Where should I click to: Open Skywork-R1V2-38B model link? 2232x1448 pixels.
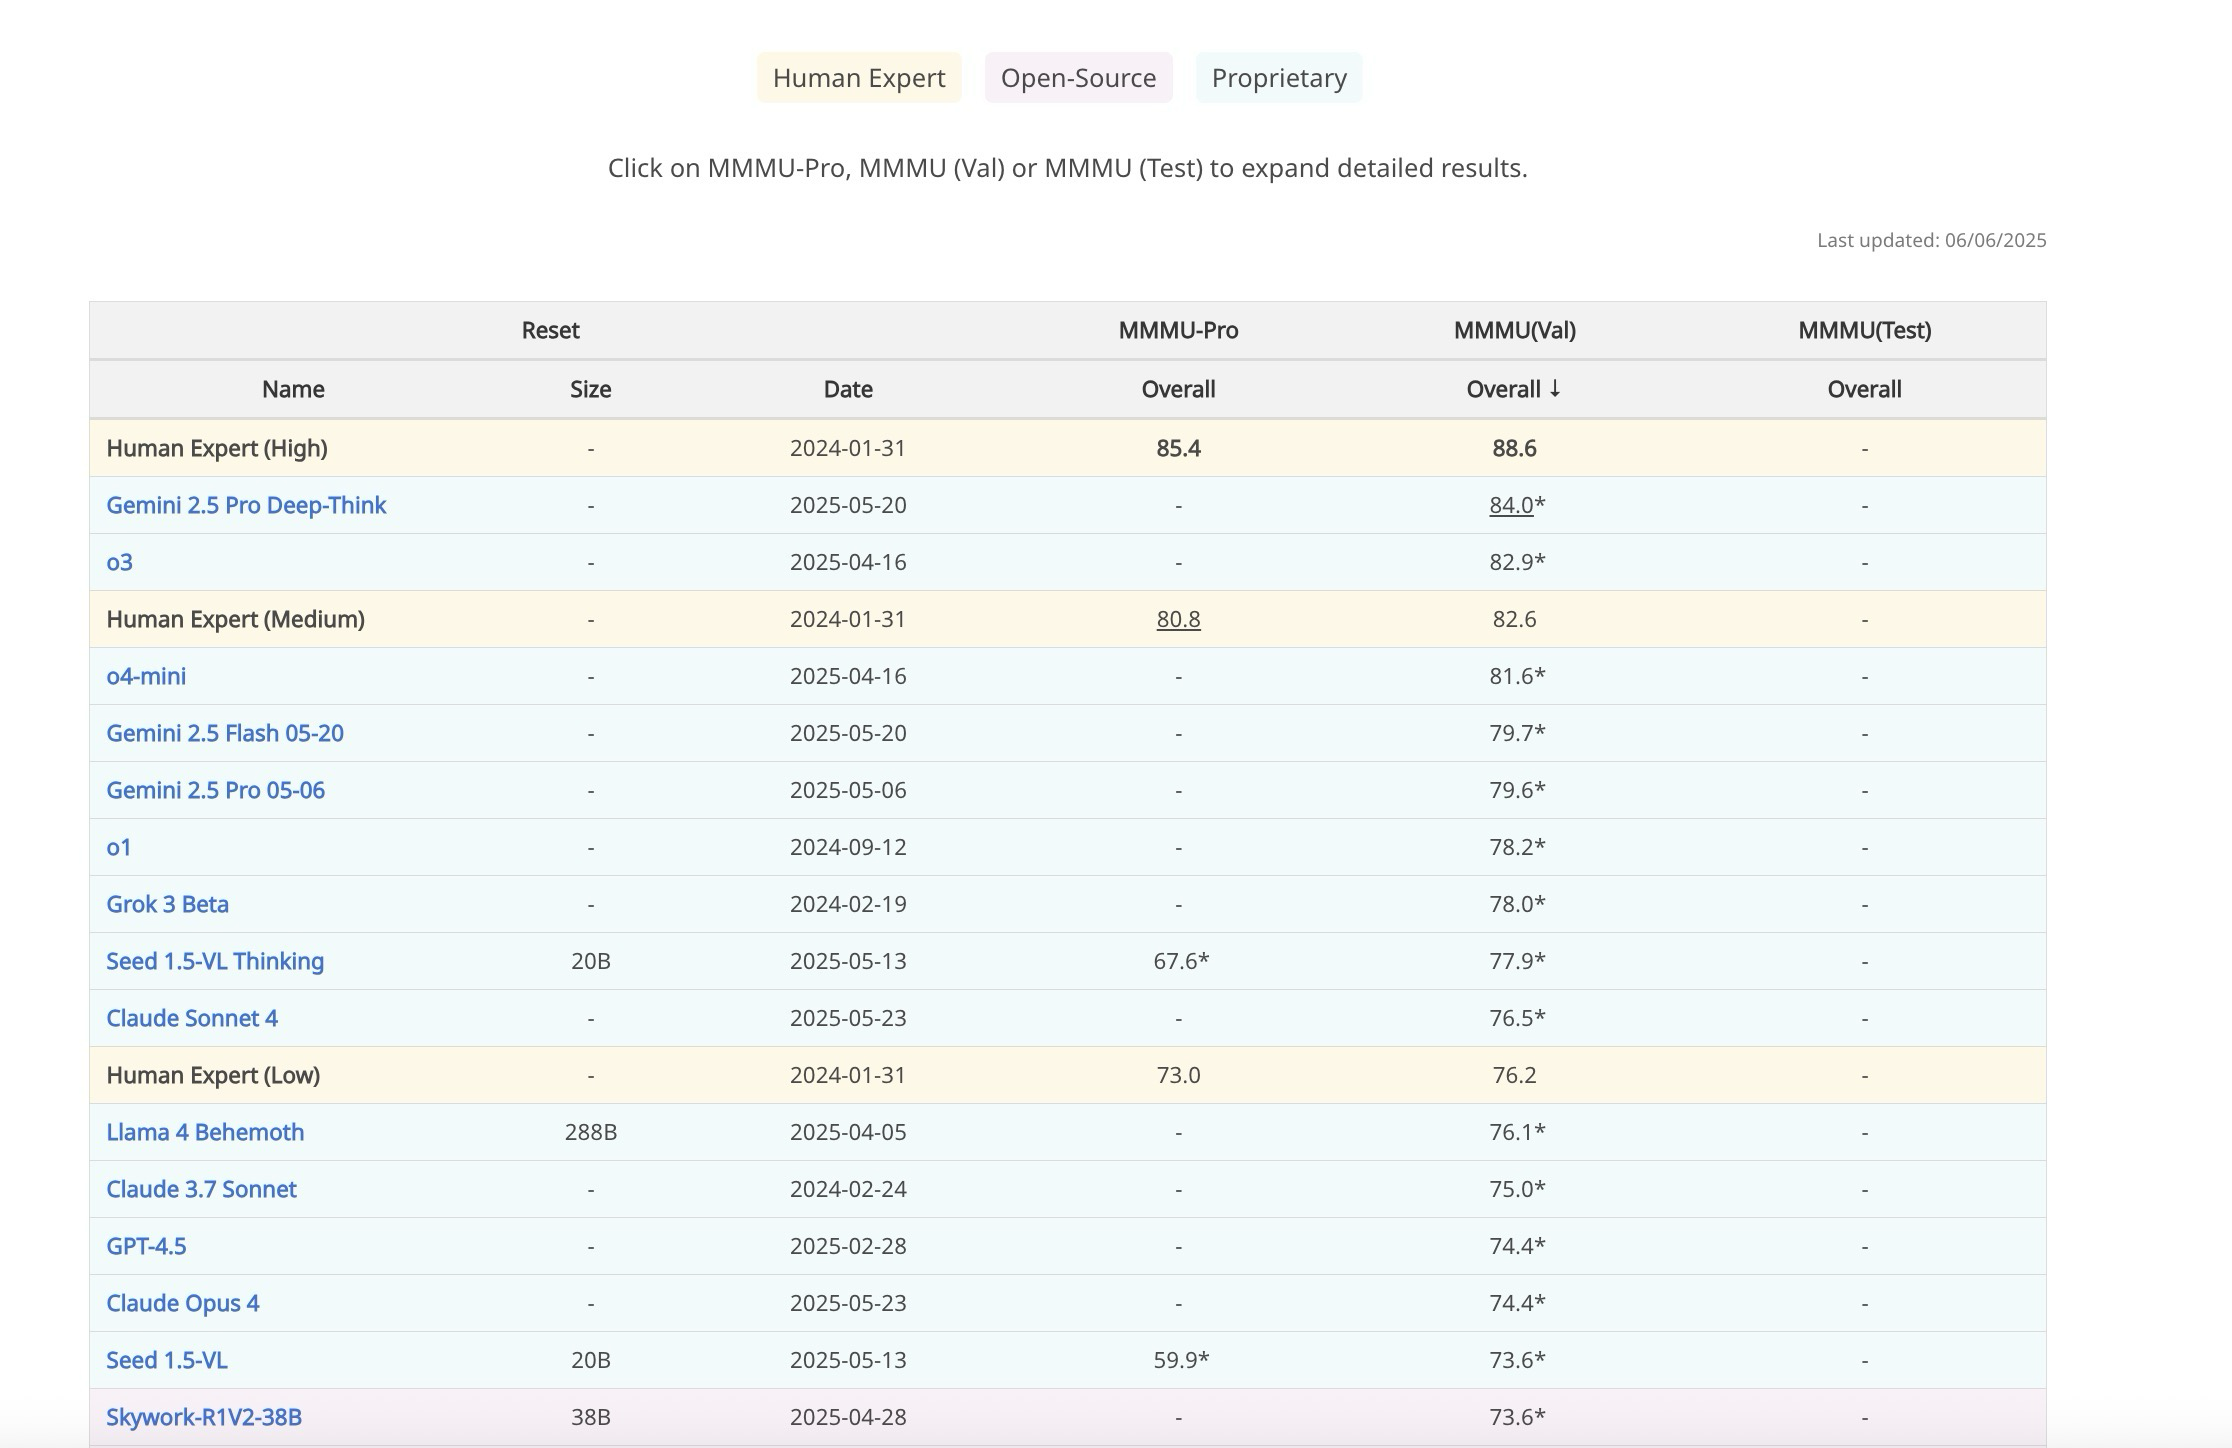pos(204,1417)
